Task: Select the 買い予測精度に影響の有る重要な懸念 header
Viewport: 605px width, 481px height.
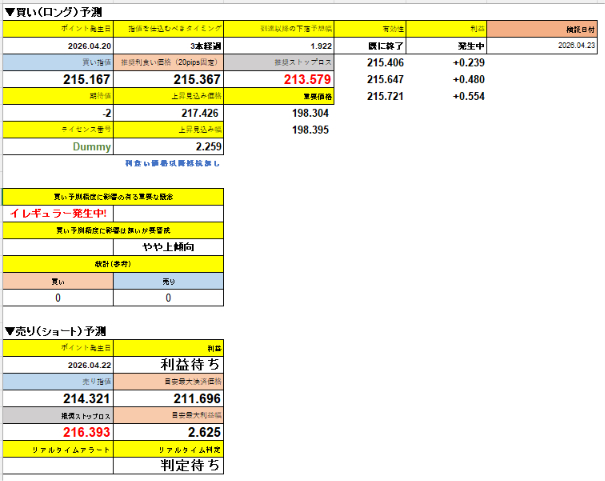Action: point(113,197)
